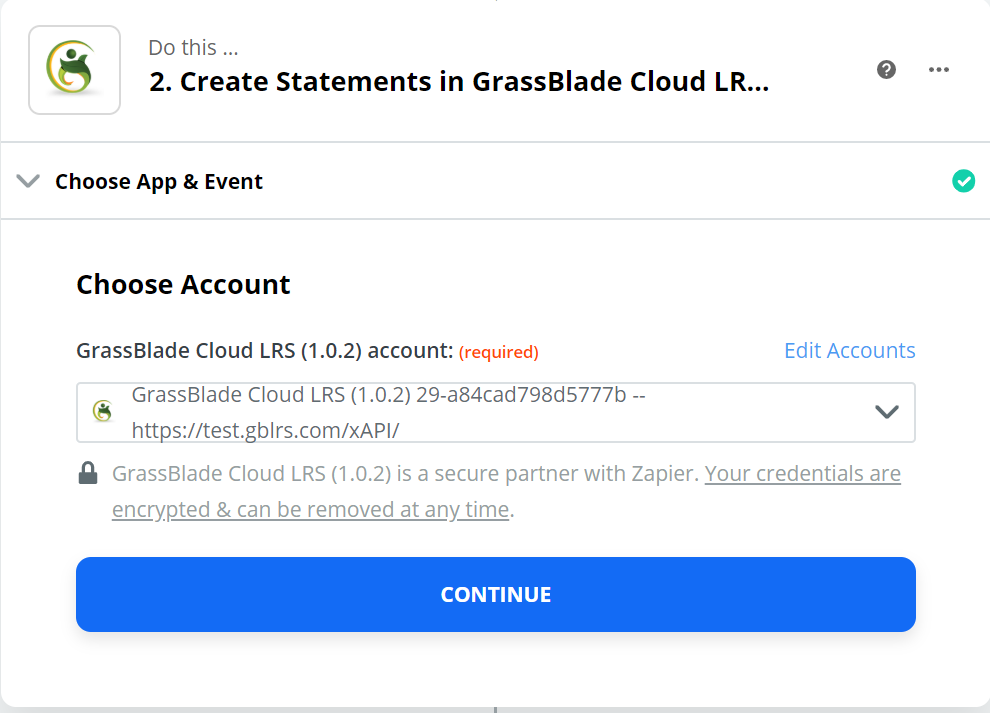Screen dimensions: 990x713
Task: Follow the Your credentials are encrypted link
Action: pos(506,491)
